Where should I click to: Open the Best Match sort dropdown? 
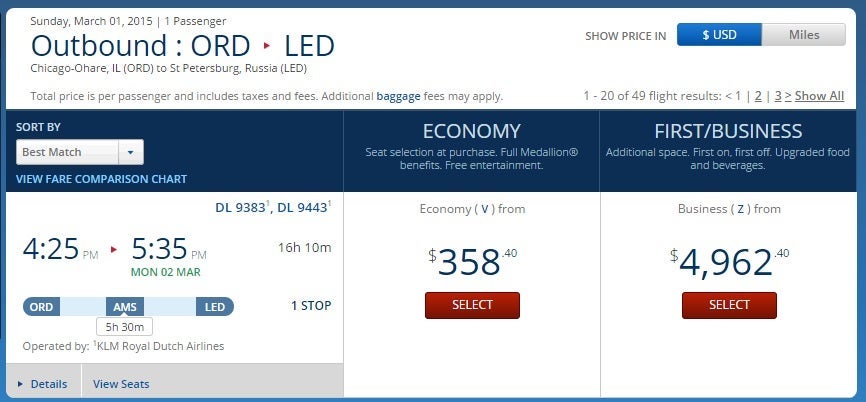131,152
